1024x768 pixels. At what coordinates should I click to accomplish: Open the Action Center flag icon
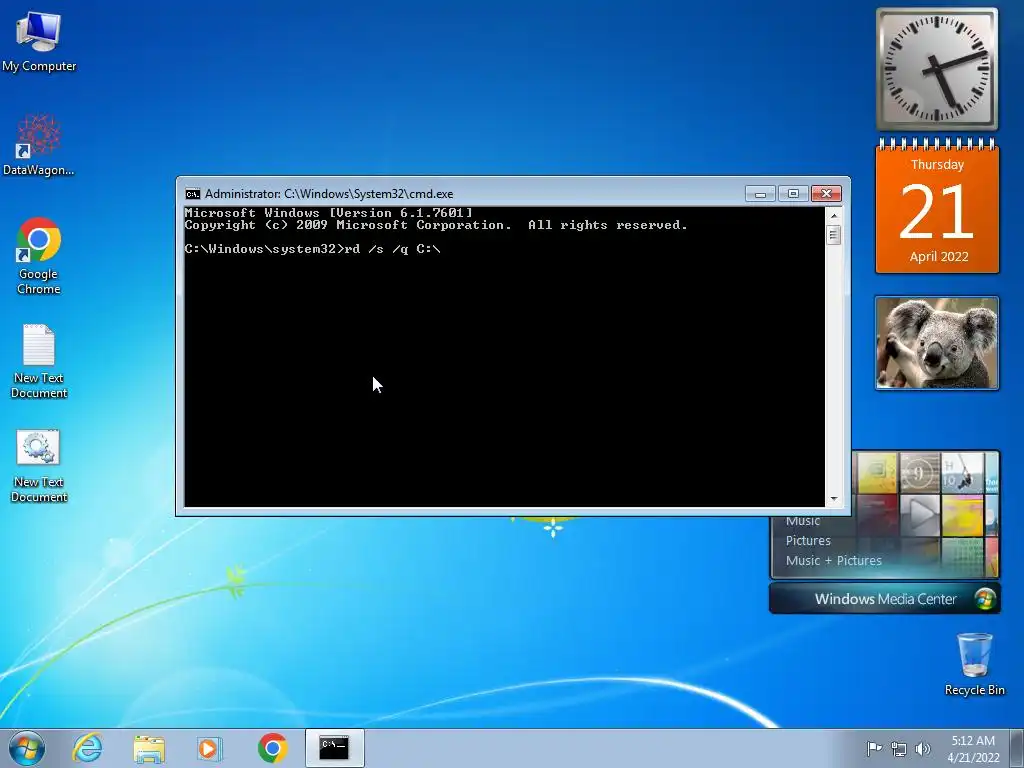874,748
